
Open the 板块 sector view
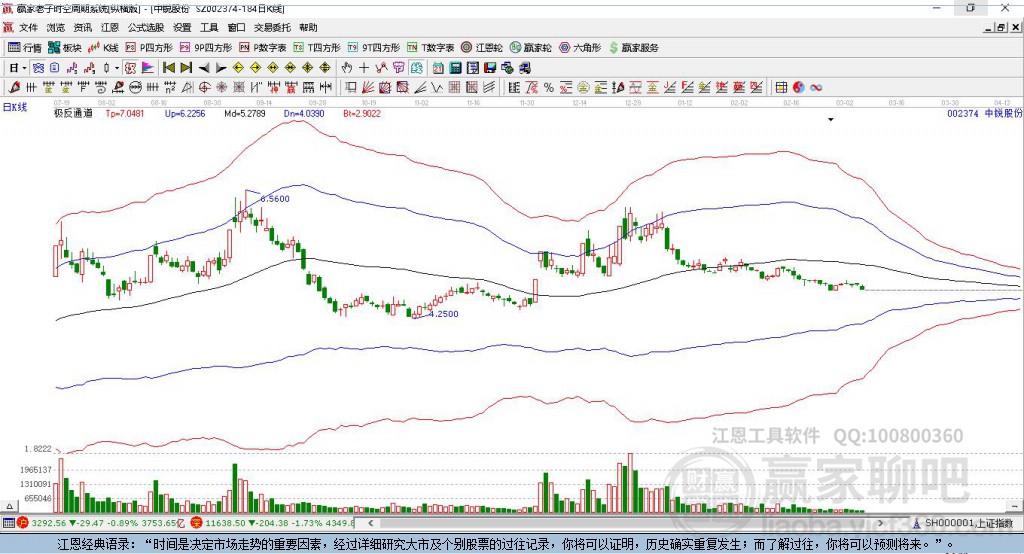[x=65, y=48]
